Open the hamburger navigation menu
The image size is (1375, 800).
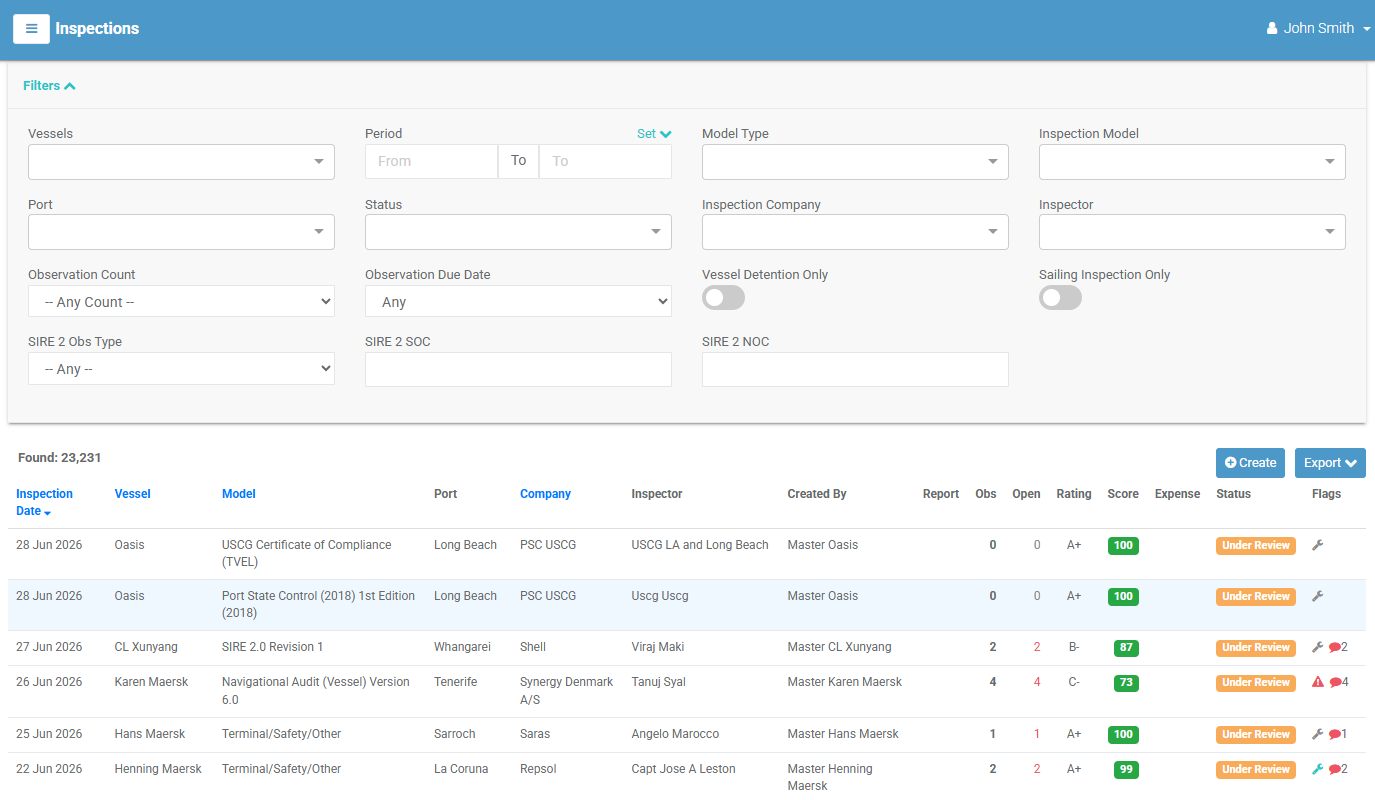(31, 28)
